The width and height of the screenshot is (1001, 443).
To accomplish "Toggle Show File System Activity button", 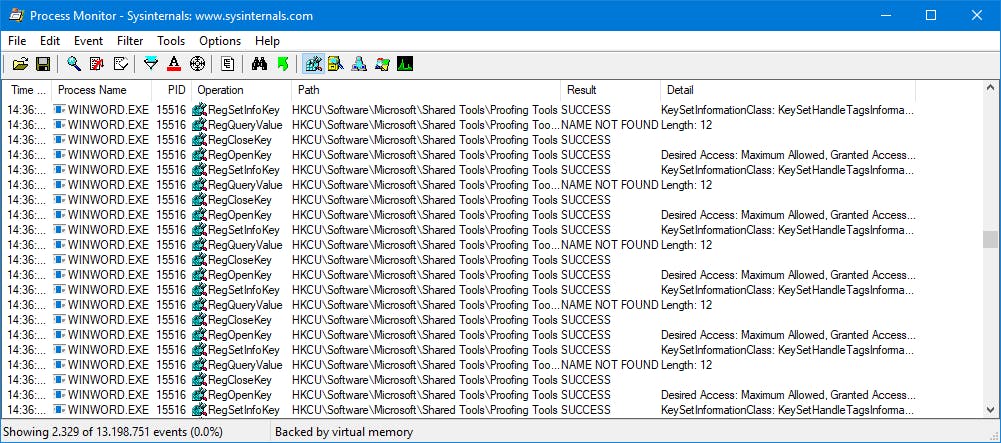I will pyautogui.click(x=335, y=64).
